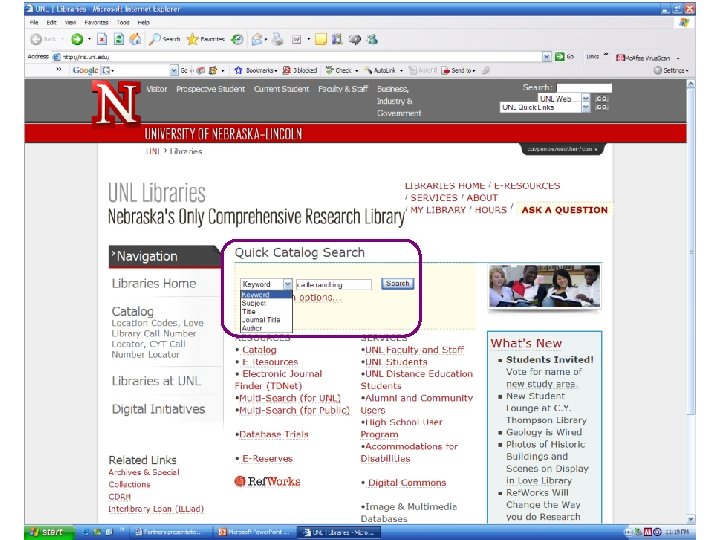Choose Subject in the search type list

[254, 303]
